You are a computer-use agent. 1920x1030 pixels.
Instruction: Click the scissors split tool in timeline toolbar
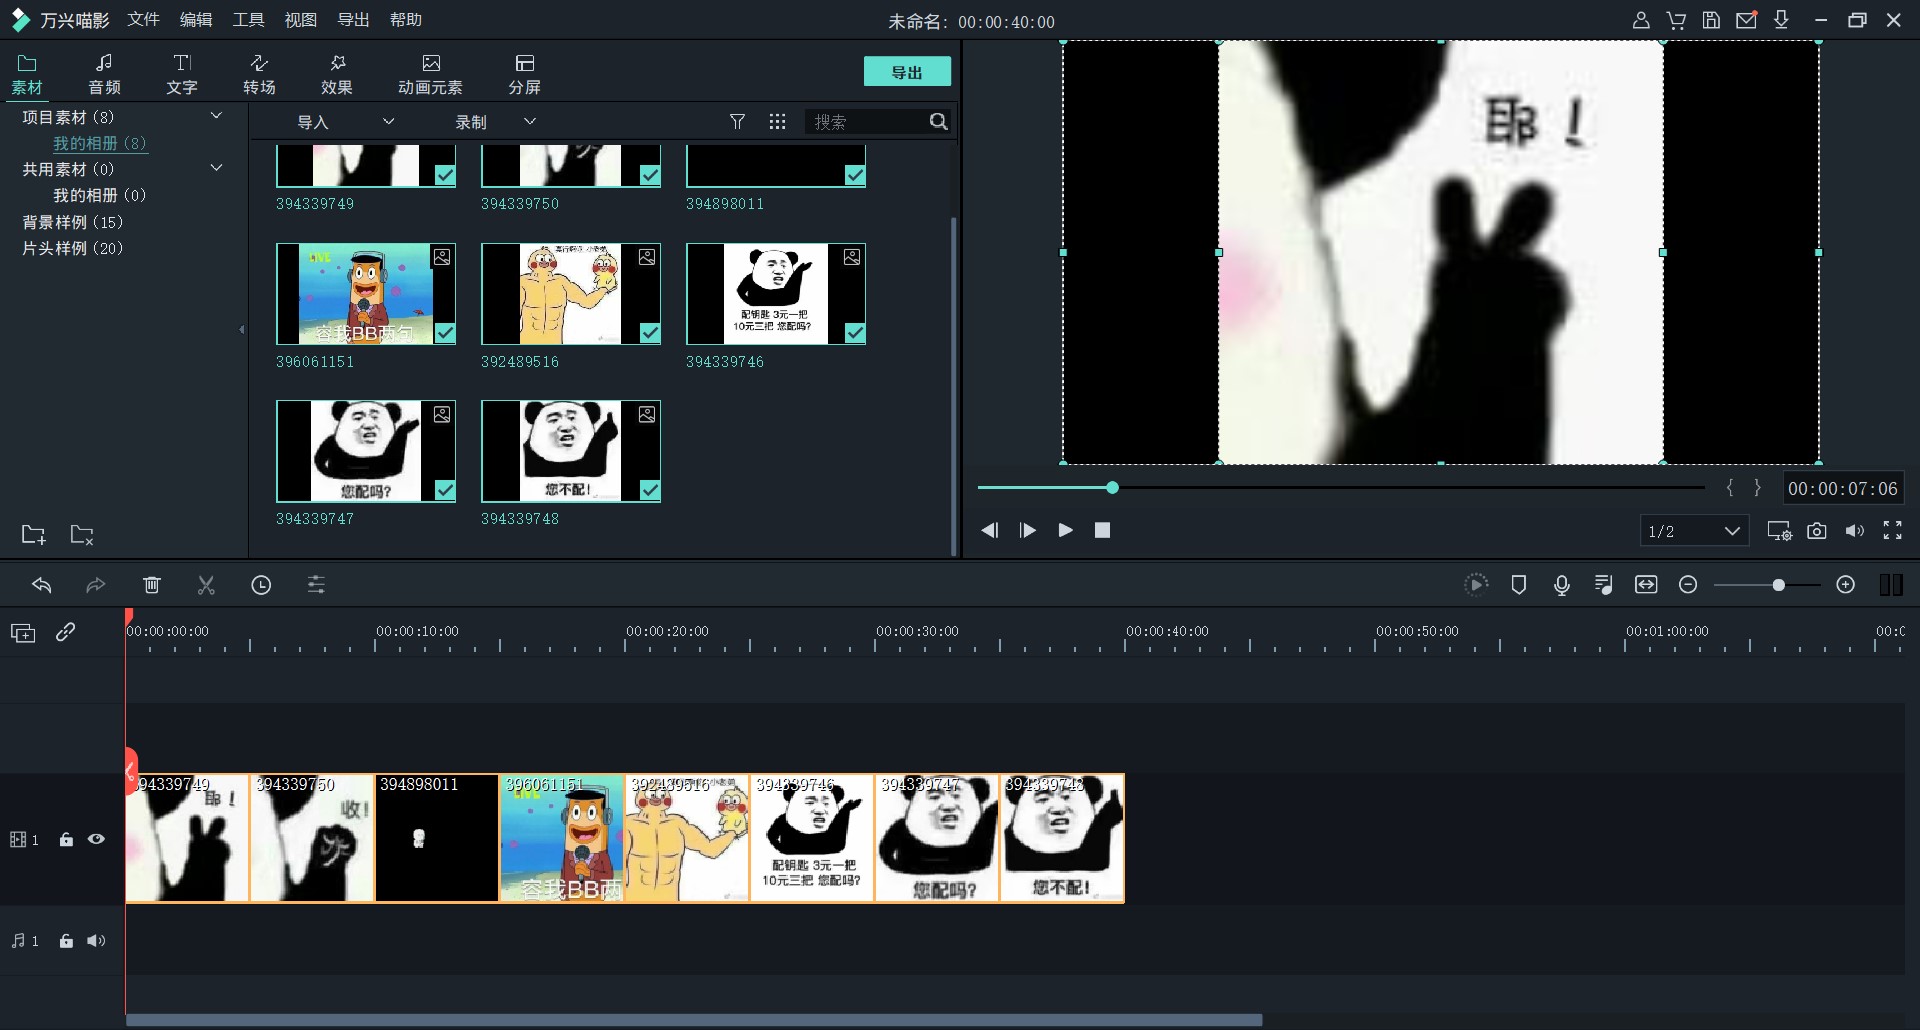[206, 586]
